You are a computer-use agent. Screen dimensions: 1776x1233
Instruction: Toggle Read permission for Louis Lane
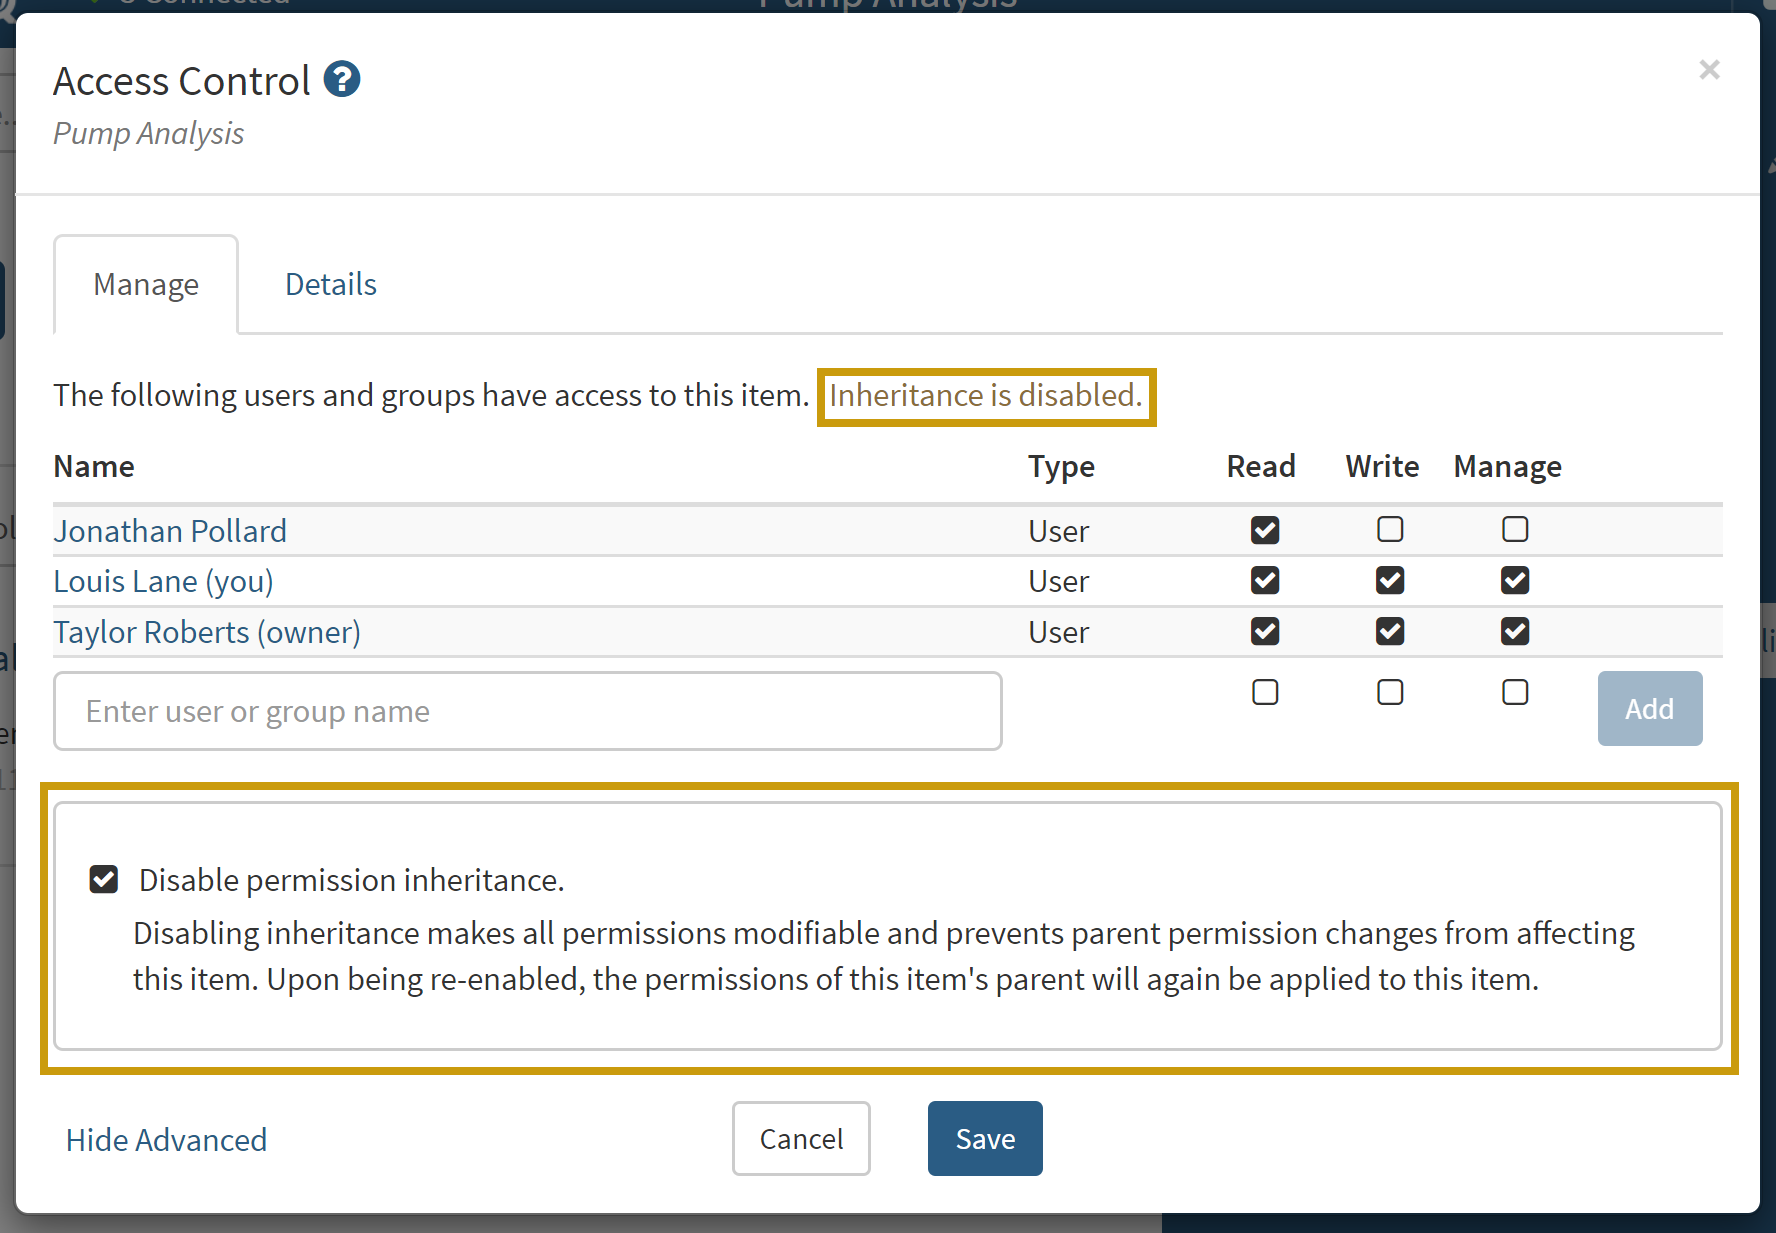(1264, 581)
